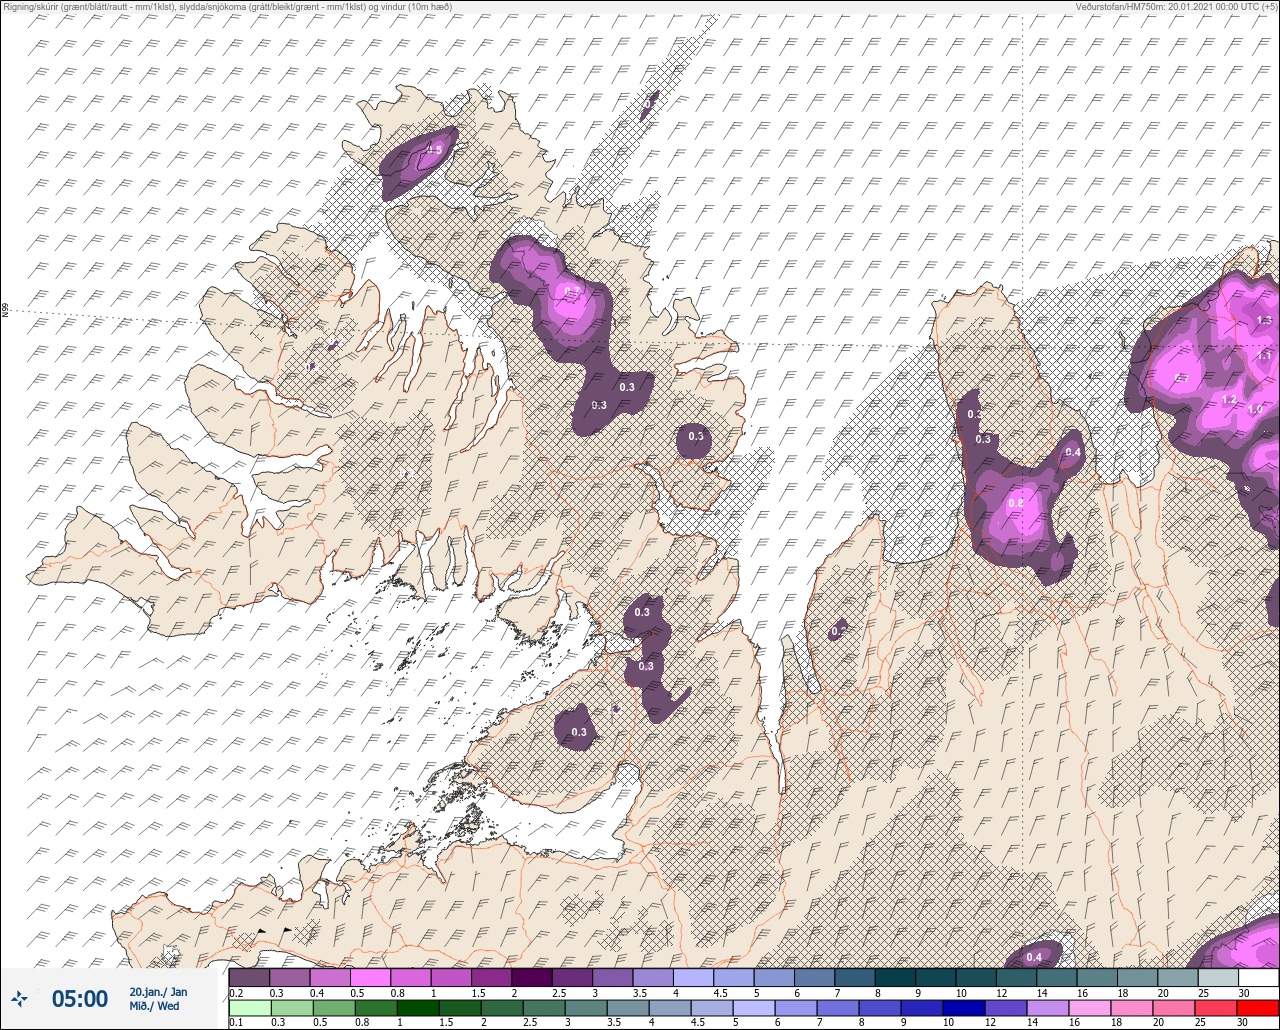Click the 1.3 precipitation value label
The width and height of the screenshot is (1280, 1030).
[1263, 320]
